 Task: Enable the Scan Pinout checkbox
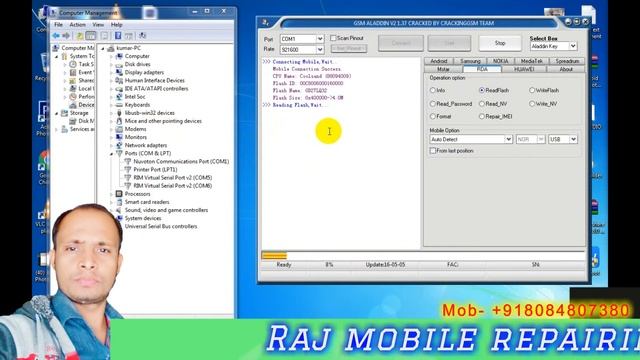click(x=333, y=38)
